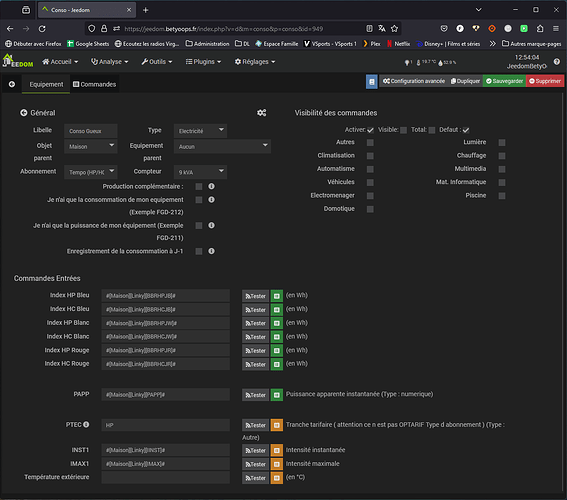Open command picker for Index HC Blanc

click(277, 337)
